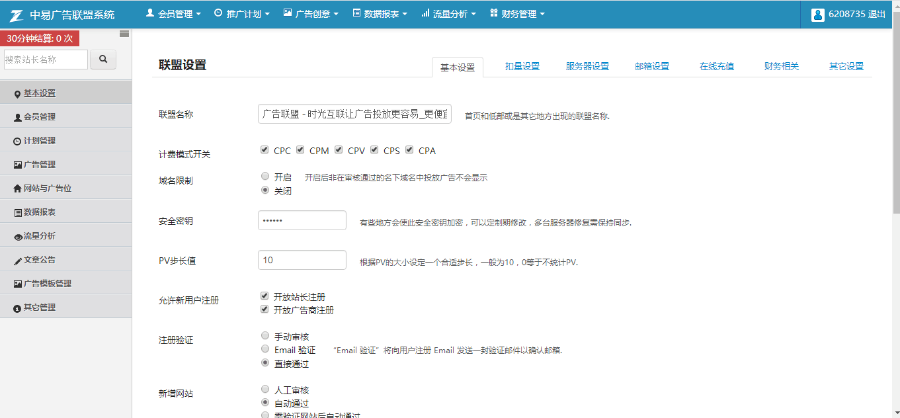Click the grid icon in top 财务管理 menu
This screenshot has width=900, height=418.
(x=494, y=13)
